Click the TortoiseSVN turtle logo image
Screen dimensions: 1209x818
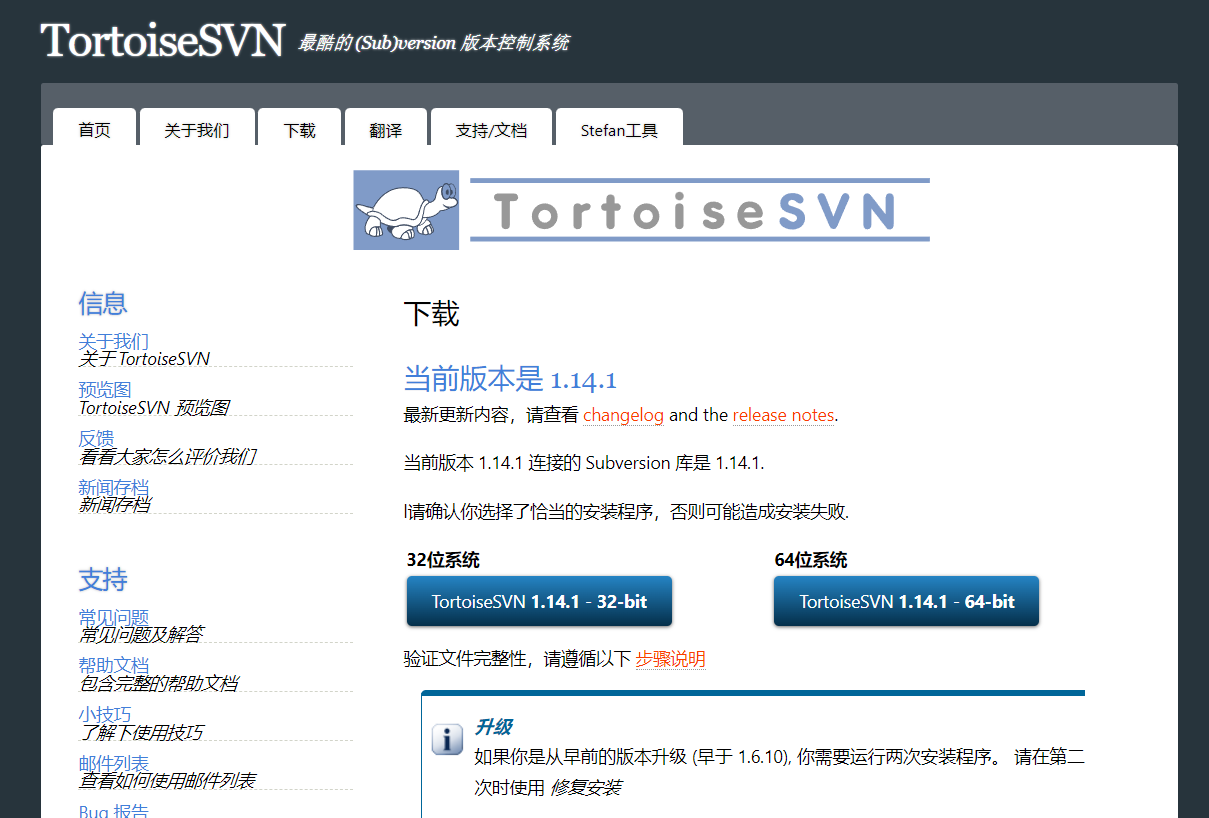pyautogui.click(x=406, y=210)
